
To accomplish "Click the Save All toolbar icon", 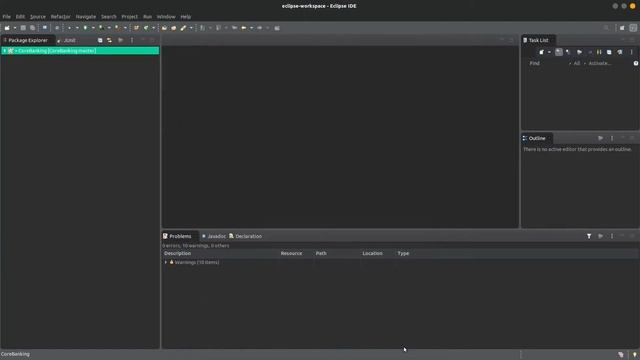I will (32, 28).
